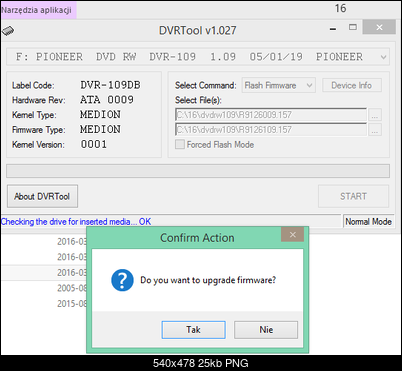Maximize the DVRTool window
402x371 pixels.
(x=353, y=27)
